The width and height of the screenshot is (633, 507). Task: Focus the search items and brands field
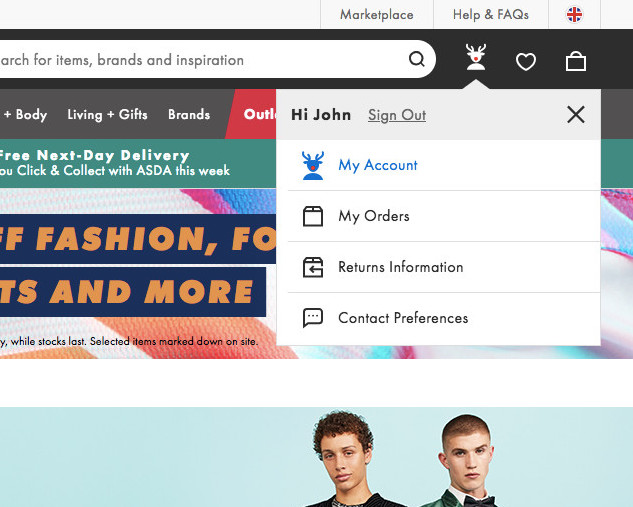tap(200, 60)
